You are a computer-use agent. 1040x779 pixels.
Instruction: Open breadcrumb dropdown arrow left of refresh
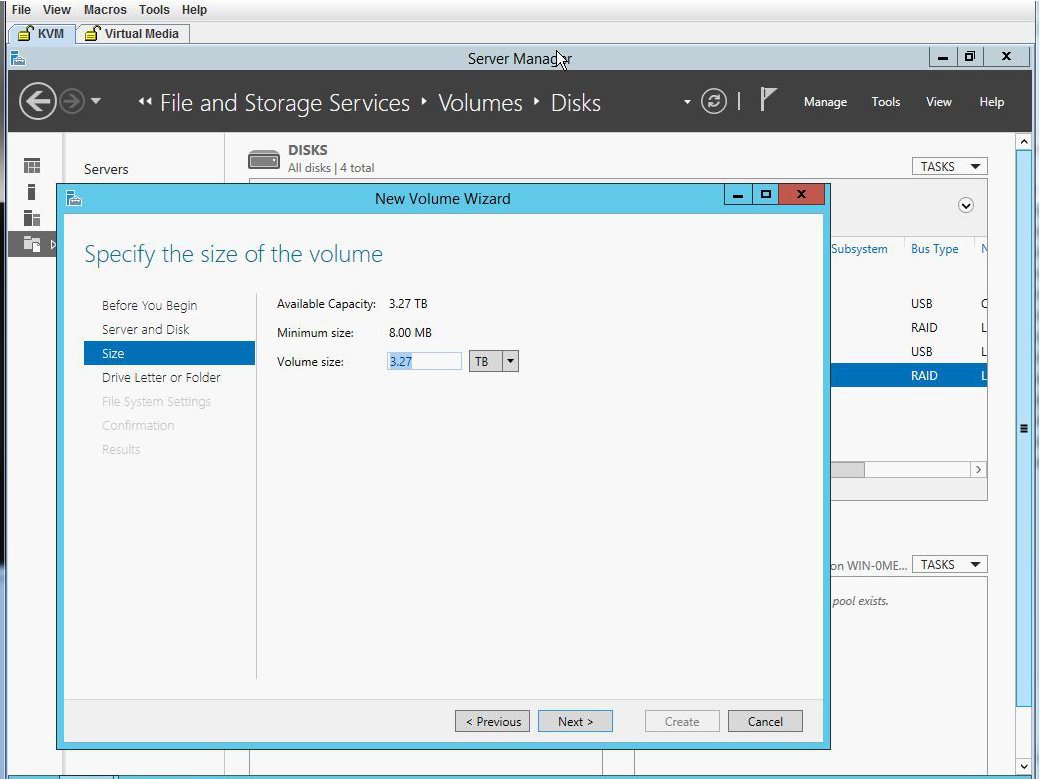(687, 102)
